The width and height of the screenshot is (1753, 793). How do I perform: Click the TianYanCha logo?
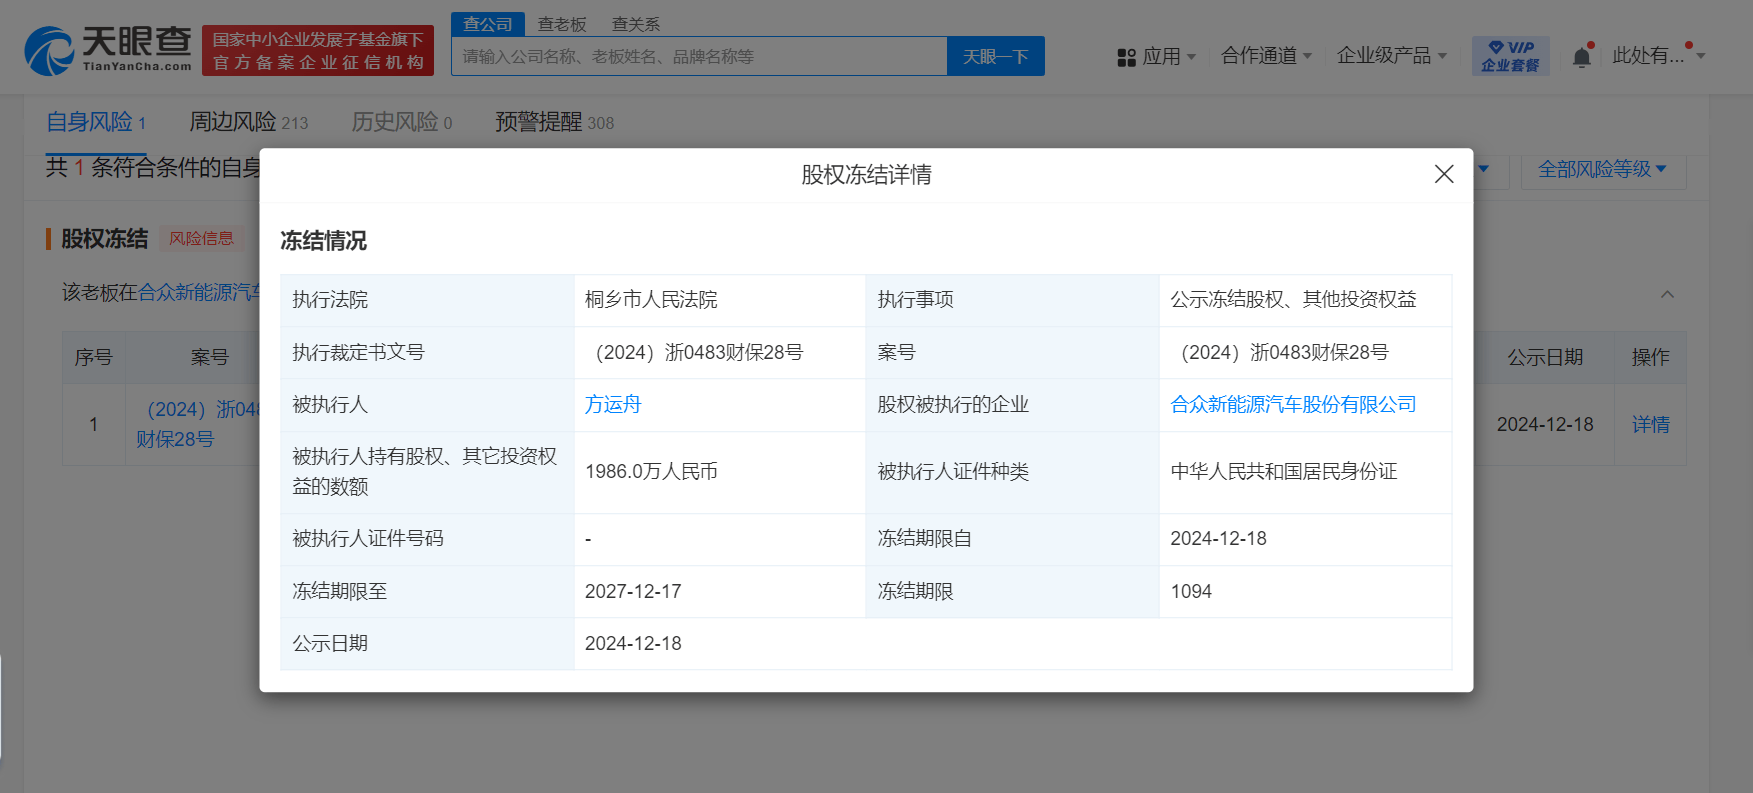pyautogui.click(x=108, y=50)
